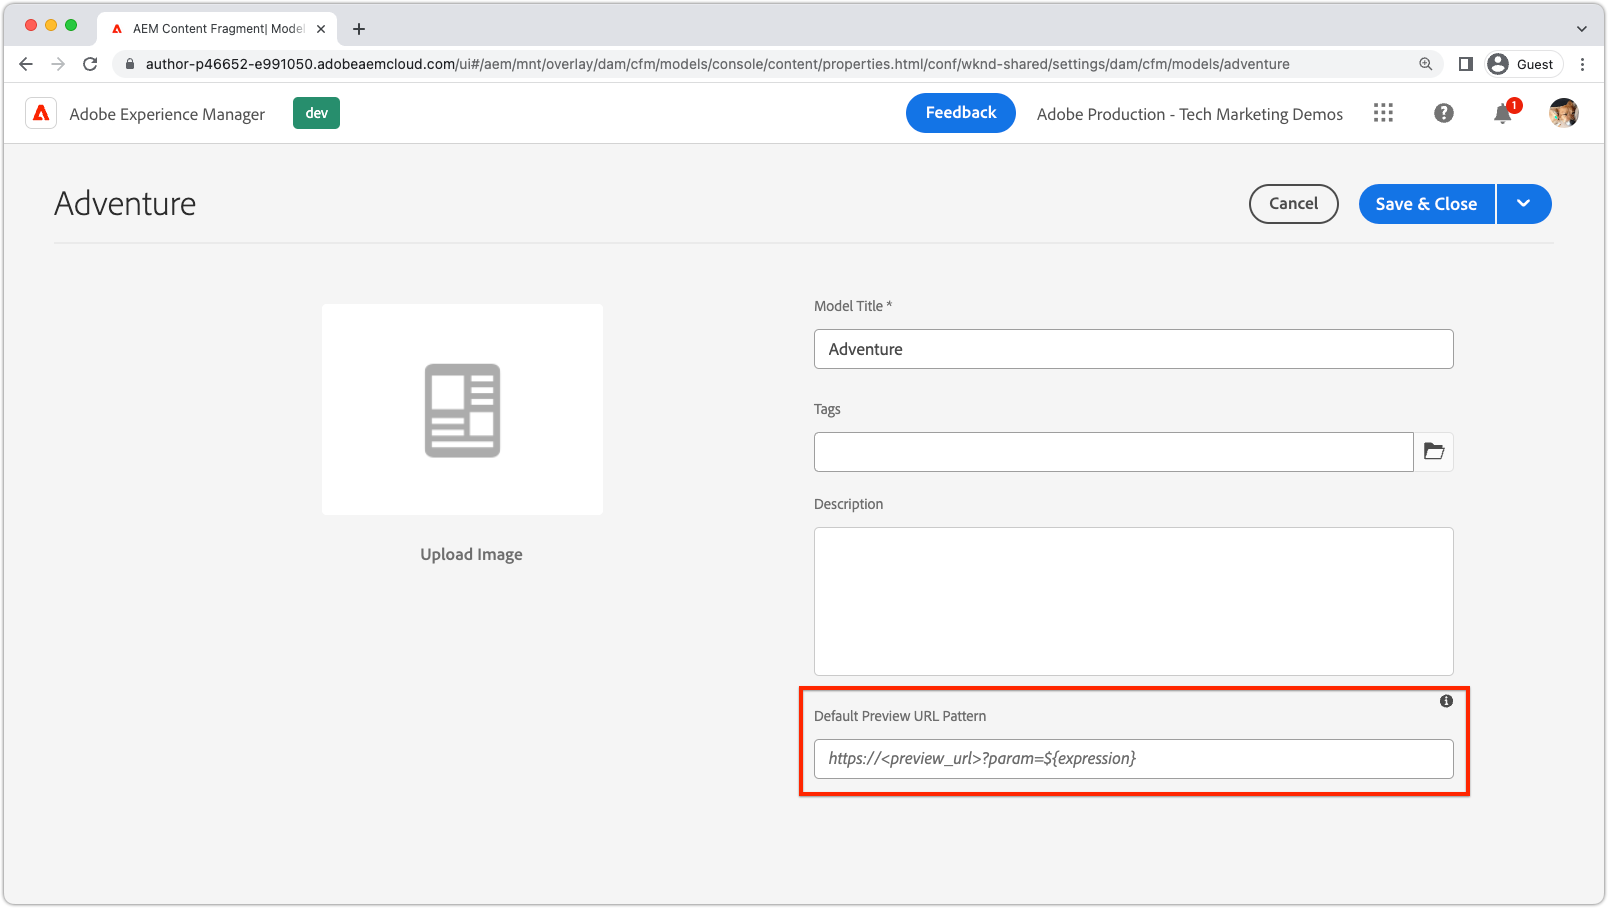The height and width of the screenshot is (908, 1608).
Task: Click the Save & Close button
Action: [1426, 204]
